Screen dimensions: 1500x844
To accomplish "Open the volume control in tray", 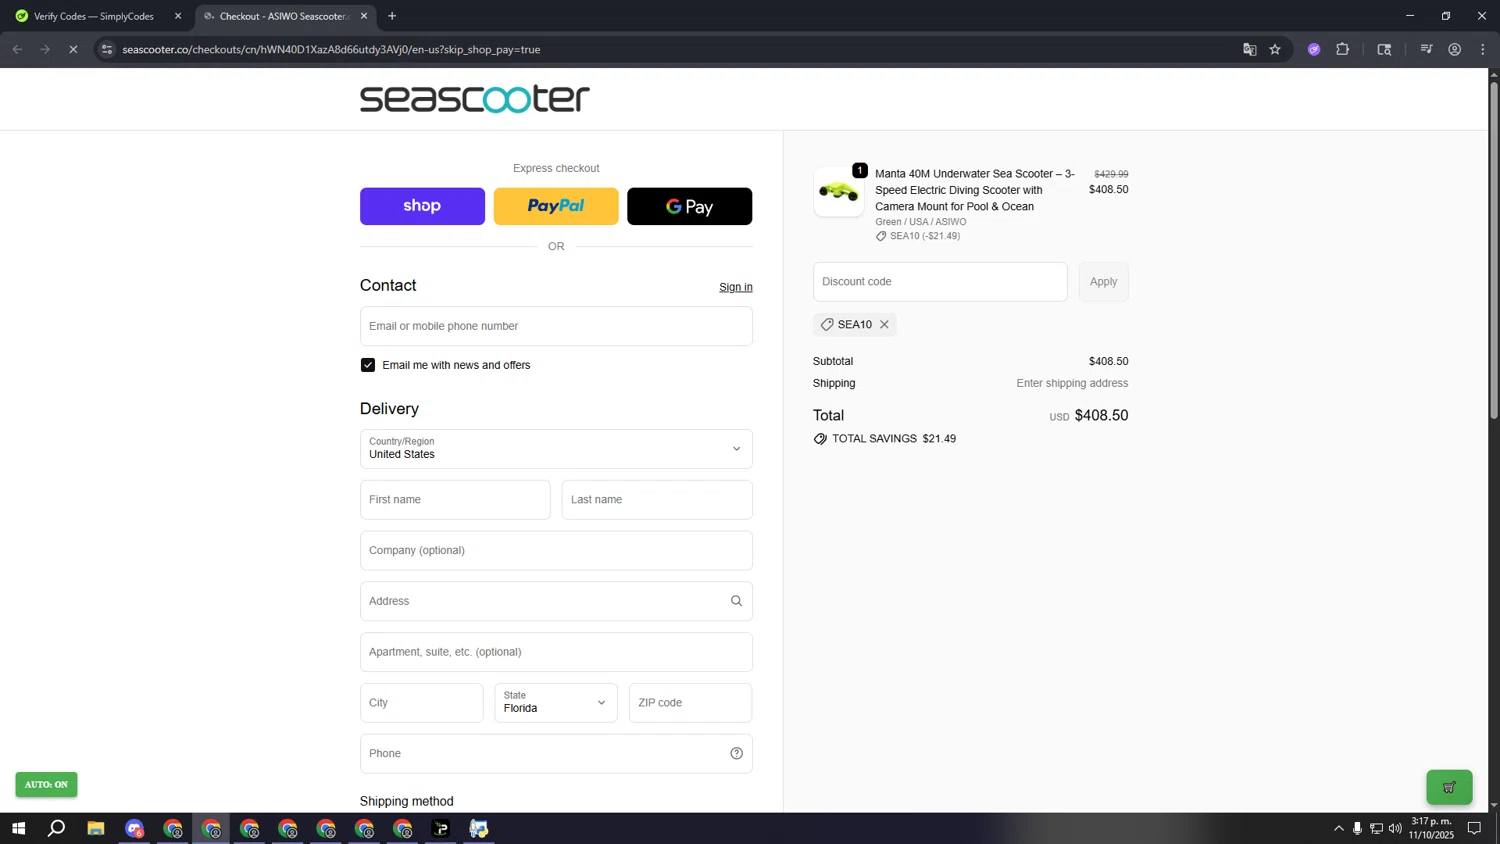I will (x=1395, y=828).
